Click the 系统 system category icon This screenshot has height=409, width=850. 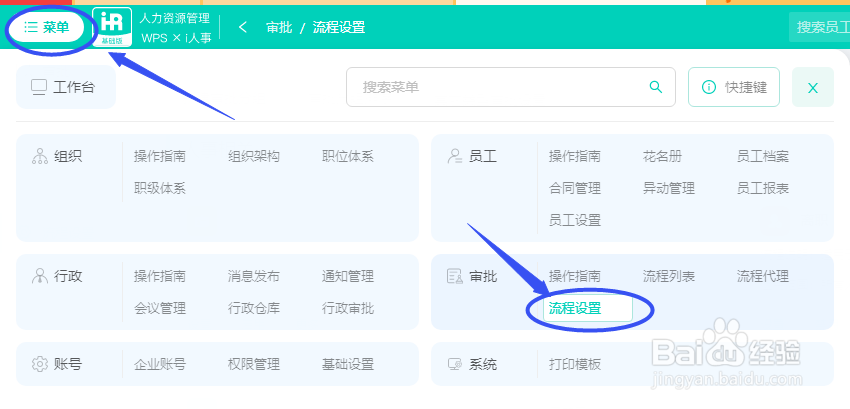click(x=454, y=364)
